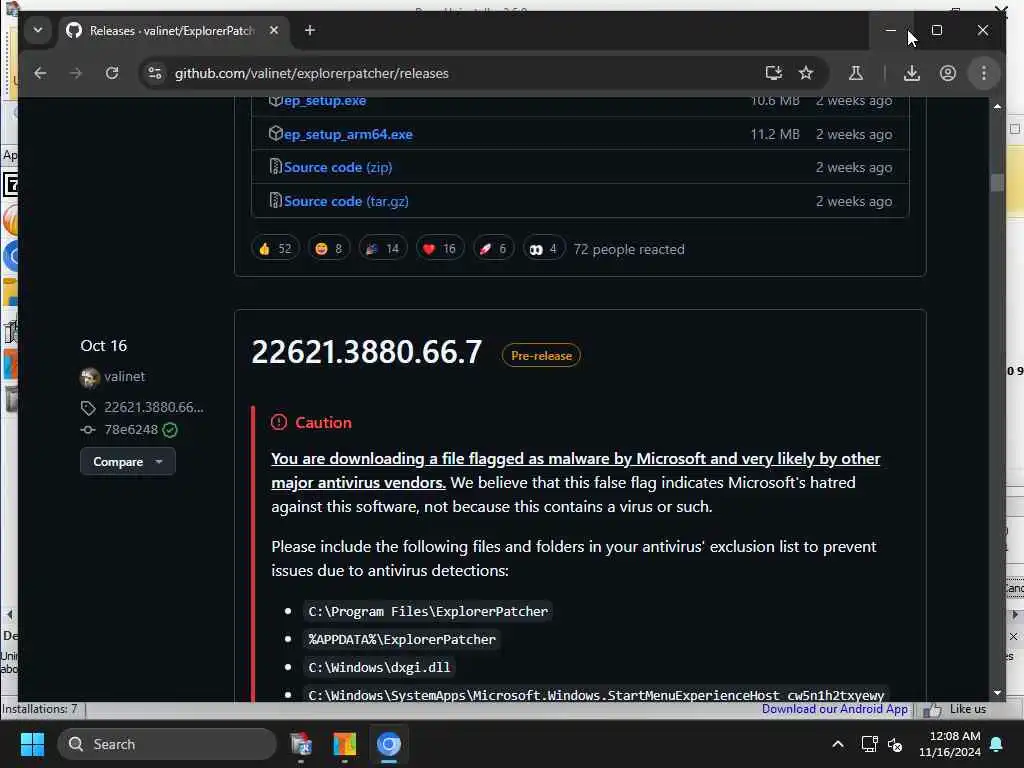
Task: Download Source code (zip)
Action: (x=338, y=167)
